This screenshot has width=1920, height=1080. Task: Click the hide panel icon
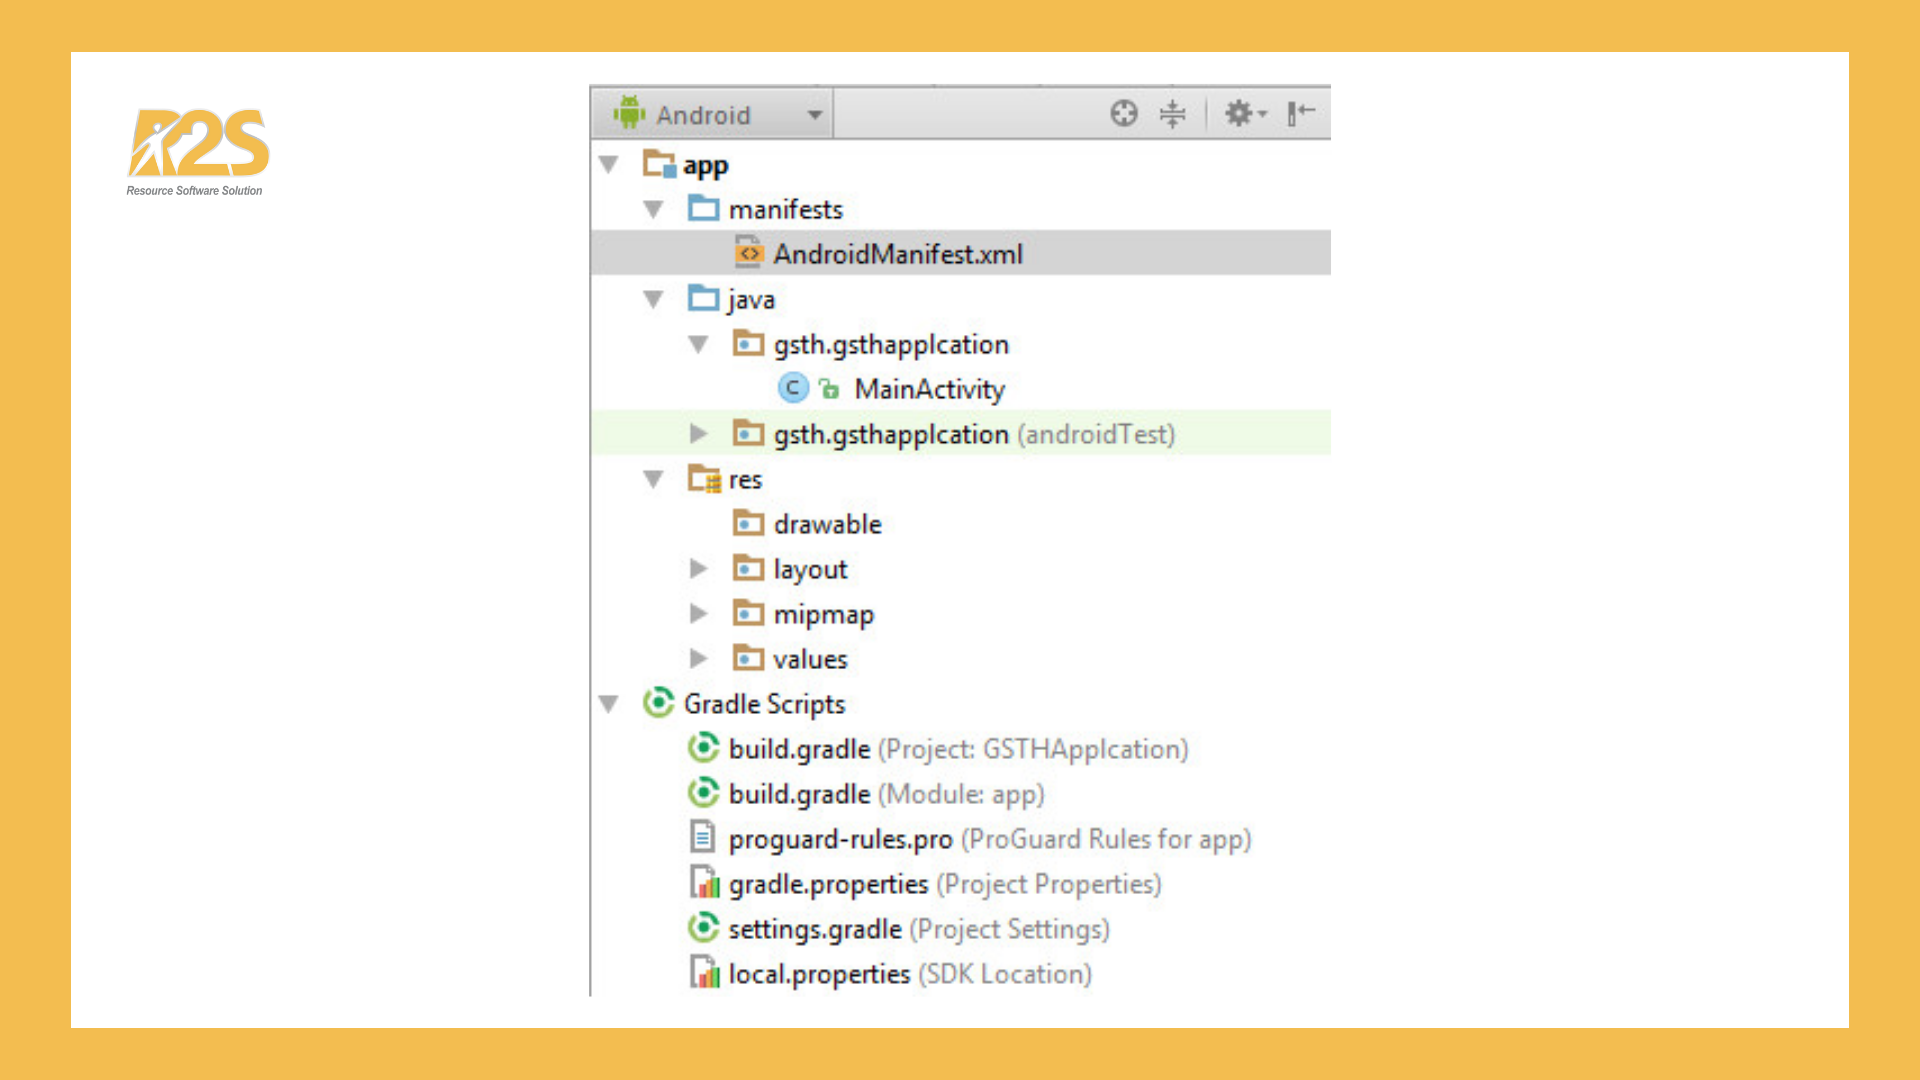point(1300,113)
